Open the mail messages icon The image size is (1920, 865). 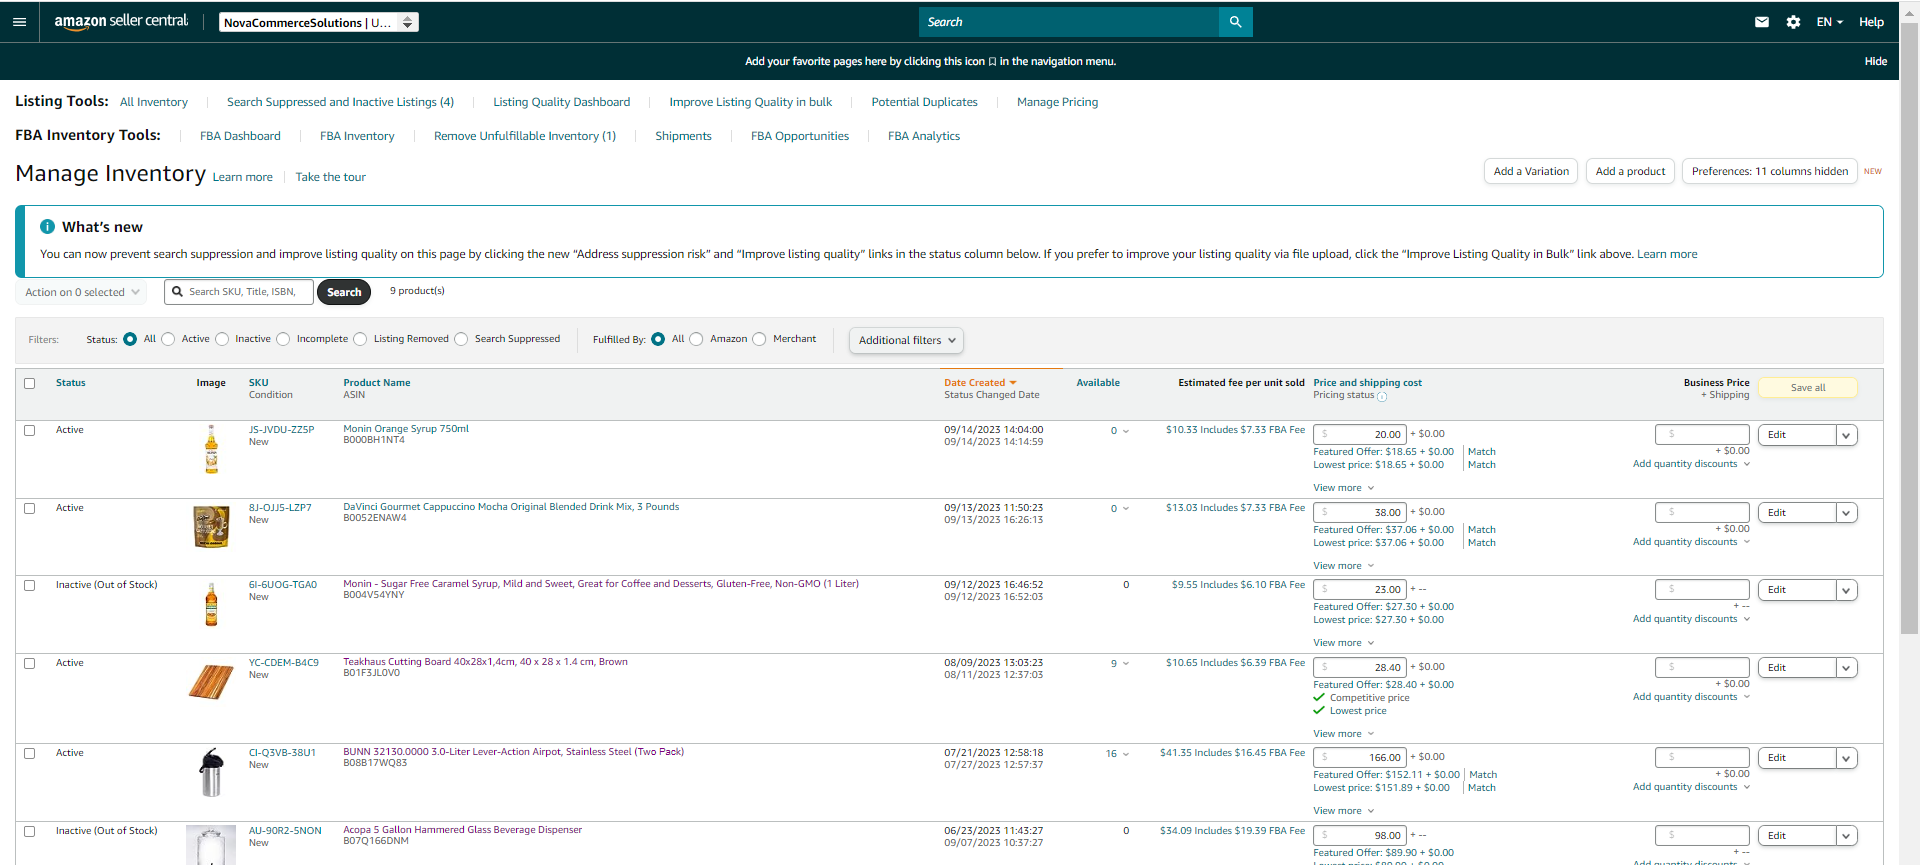click(1762, 22)
